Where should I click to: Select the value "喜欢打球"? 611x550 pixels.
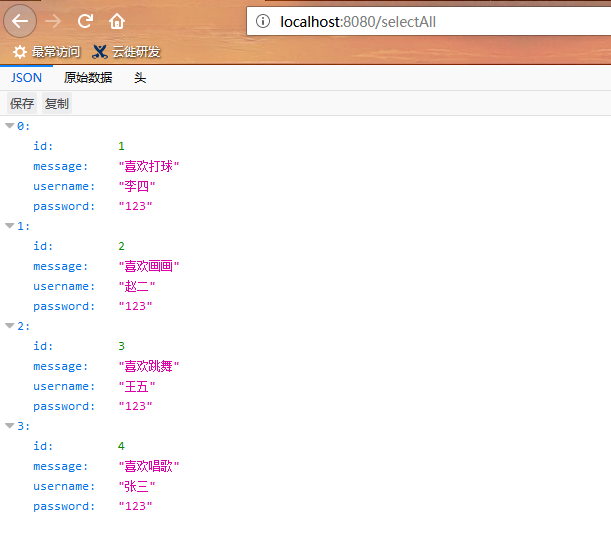[149, 166]
